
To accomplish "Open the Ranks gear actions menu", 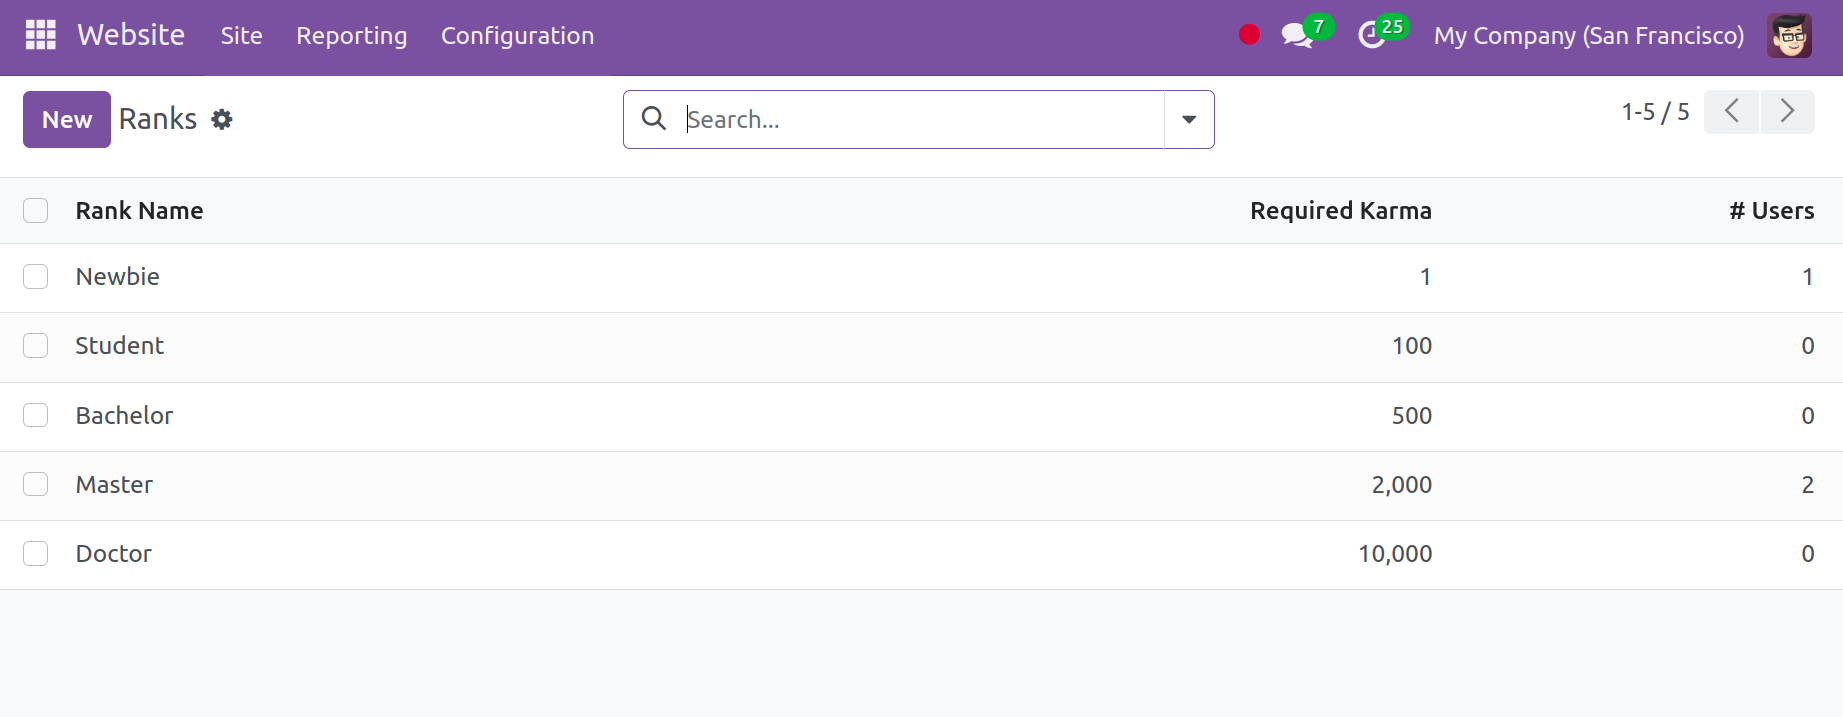I will tap(222, 120).
